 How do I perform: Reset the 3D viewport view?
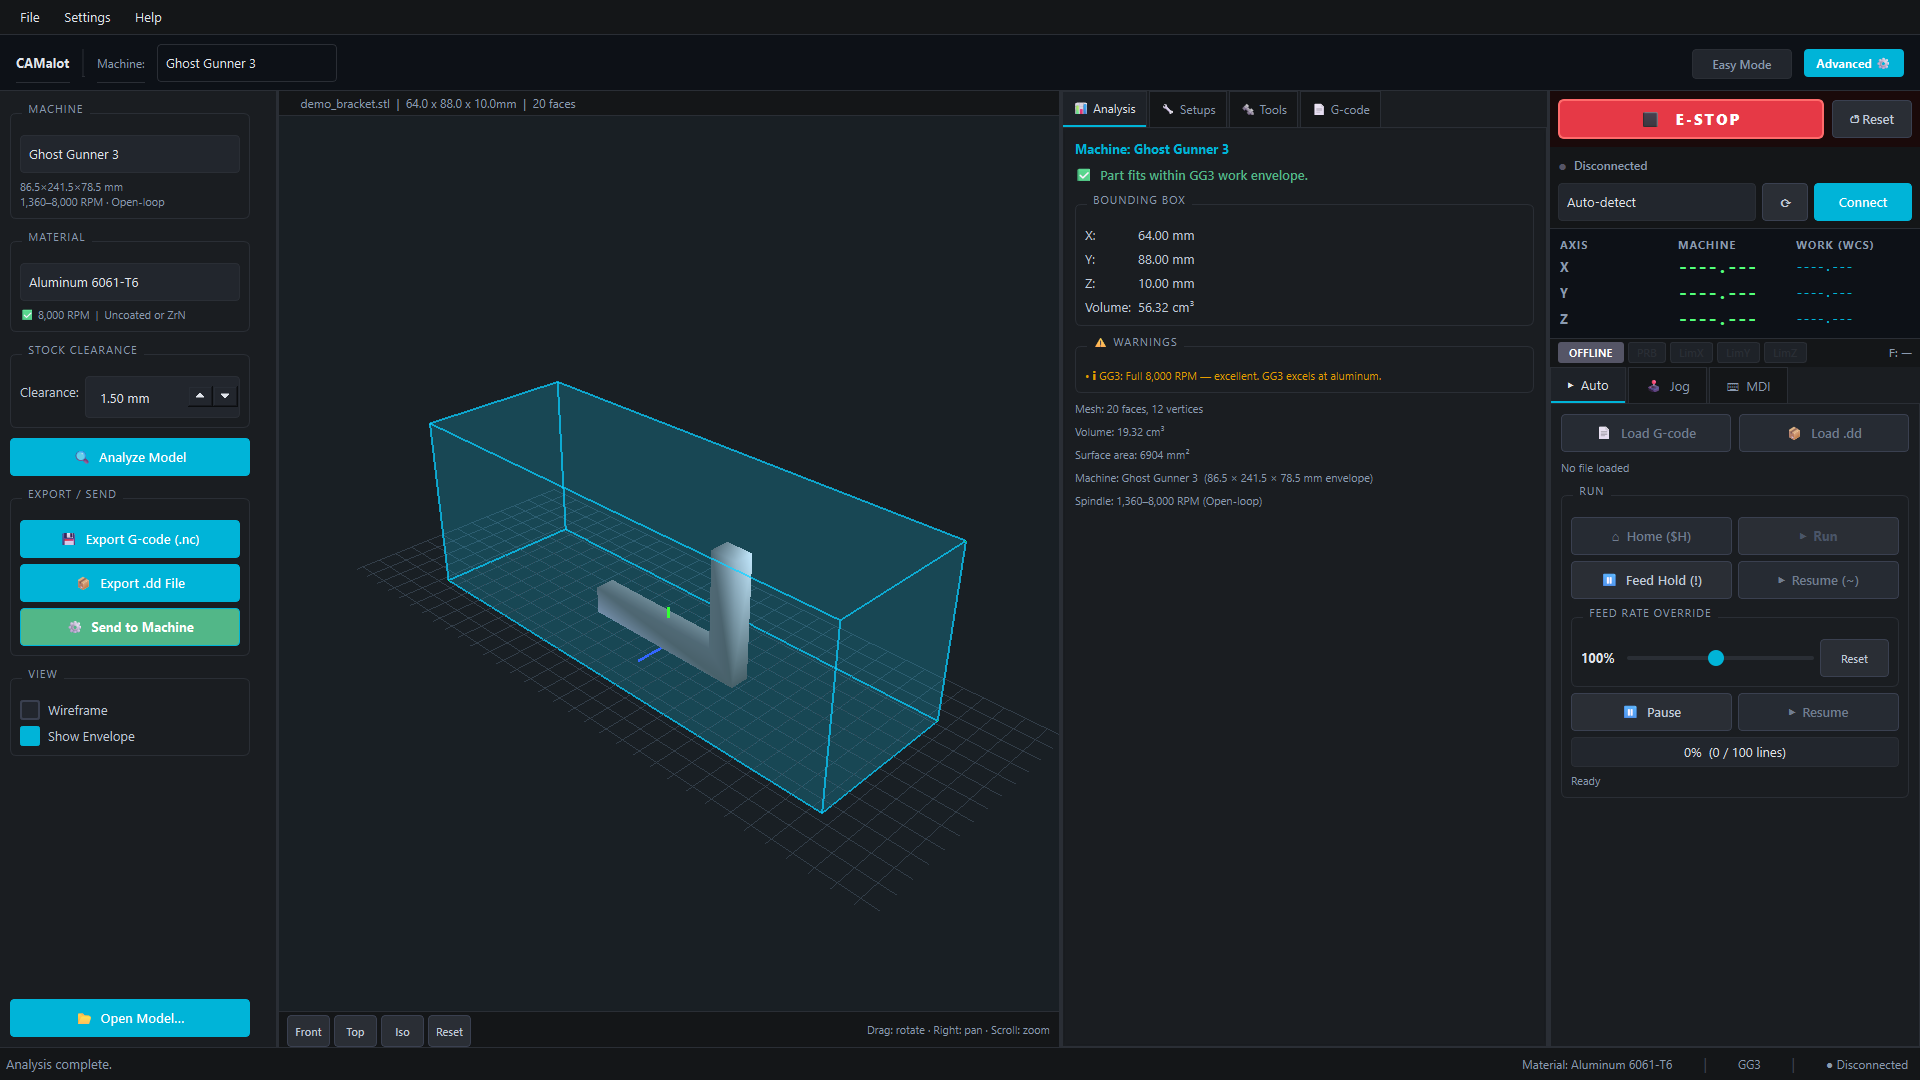(x=449, y=1032)
